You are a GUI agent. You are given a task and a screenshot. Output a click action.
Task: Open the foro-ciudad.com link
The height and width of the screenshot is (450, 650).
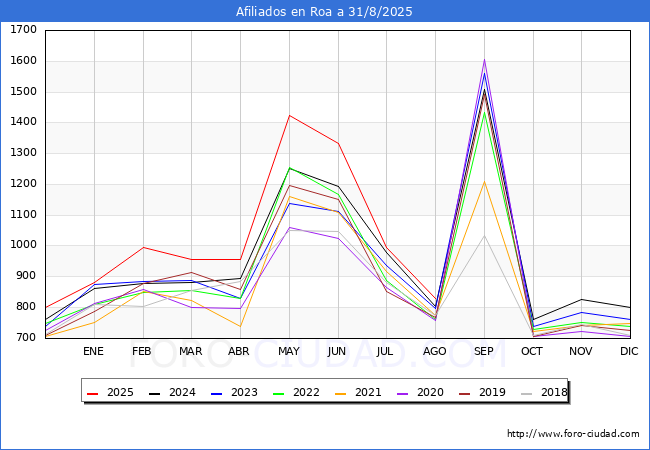pos(573,434)
